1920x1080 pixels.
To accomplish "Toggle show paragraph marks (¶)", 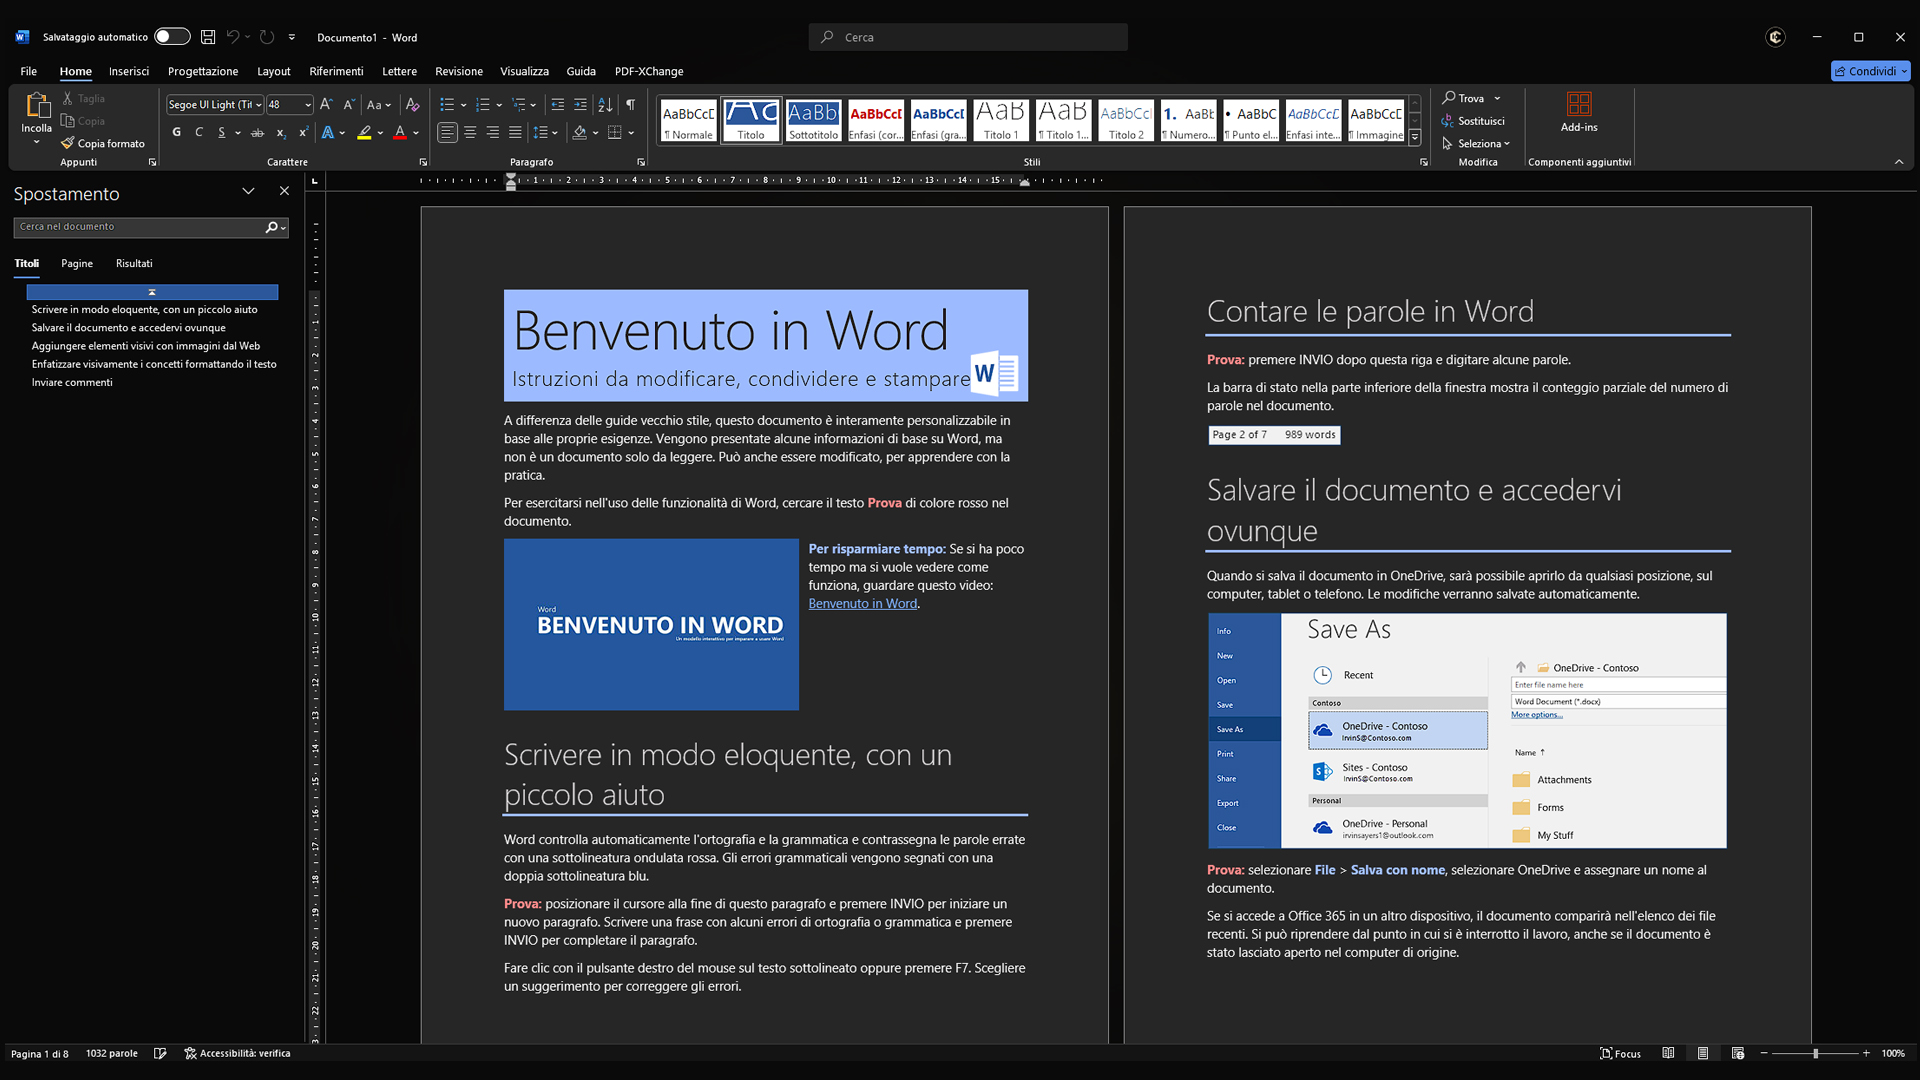I will coord(630,104).
